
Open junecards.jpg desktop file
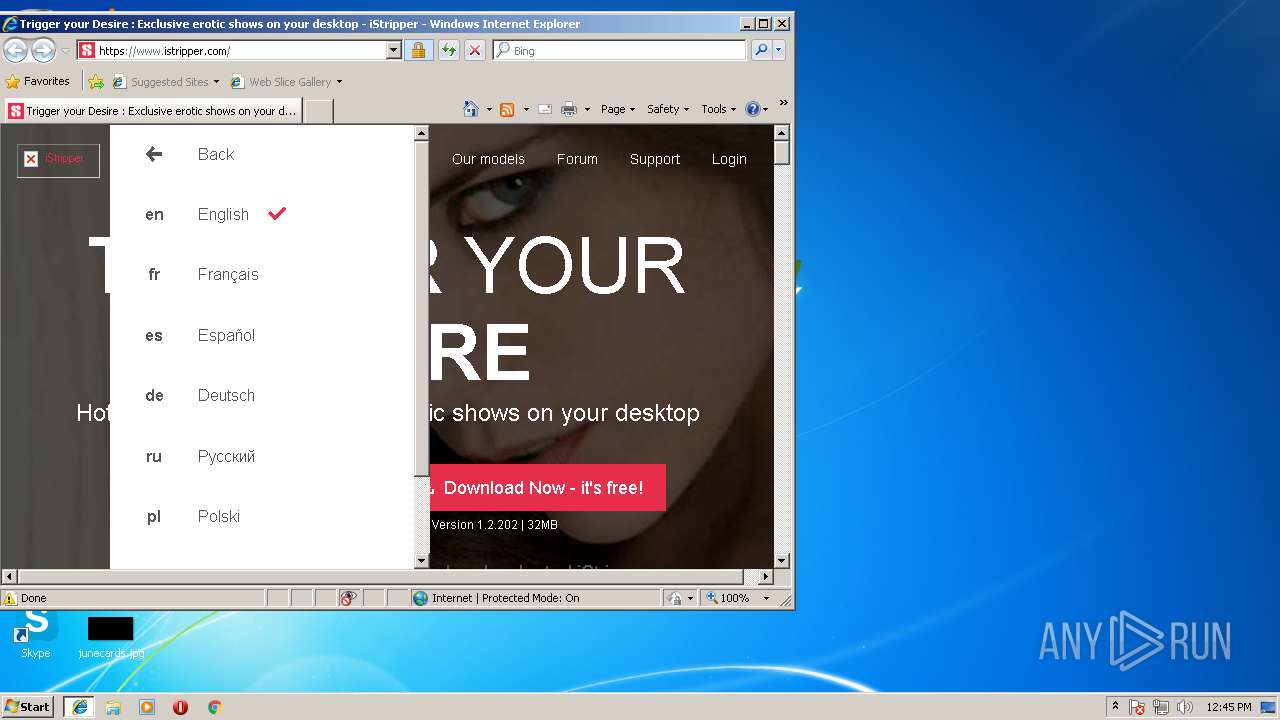pyautogui.click(x=111, y=637)
